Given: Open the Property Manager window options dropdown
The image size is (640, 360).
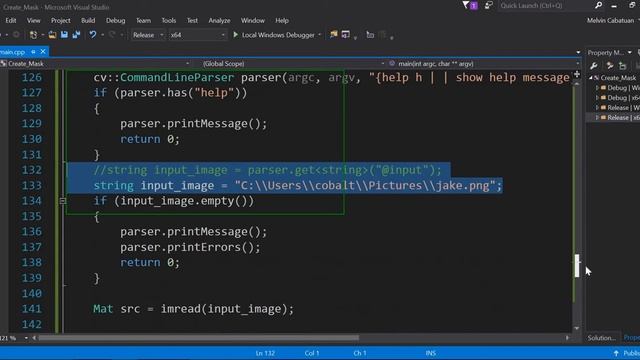Looking at the screenshot, I should coord(630,53).
